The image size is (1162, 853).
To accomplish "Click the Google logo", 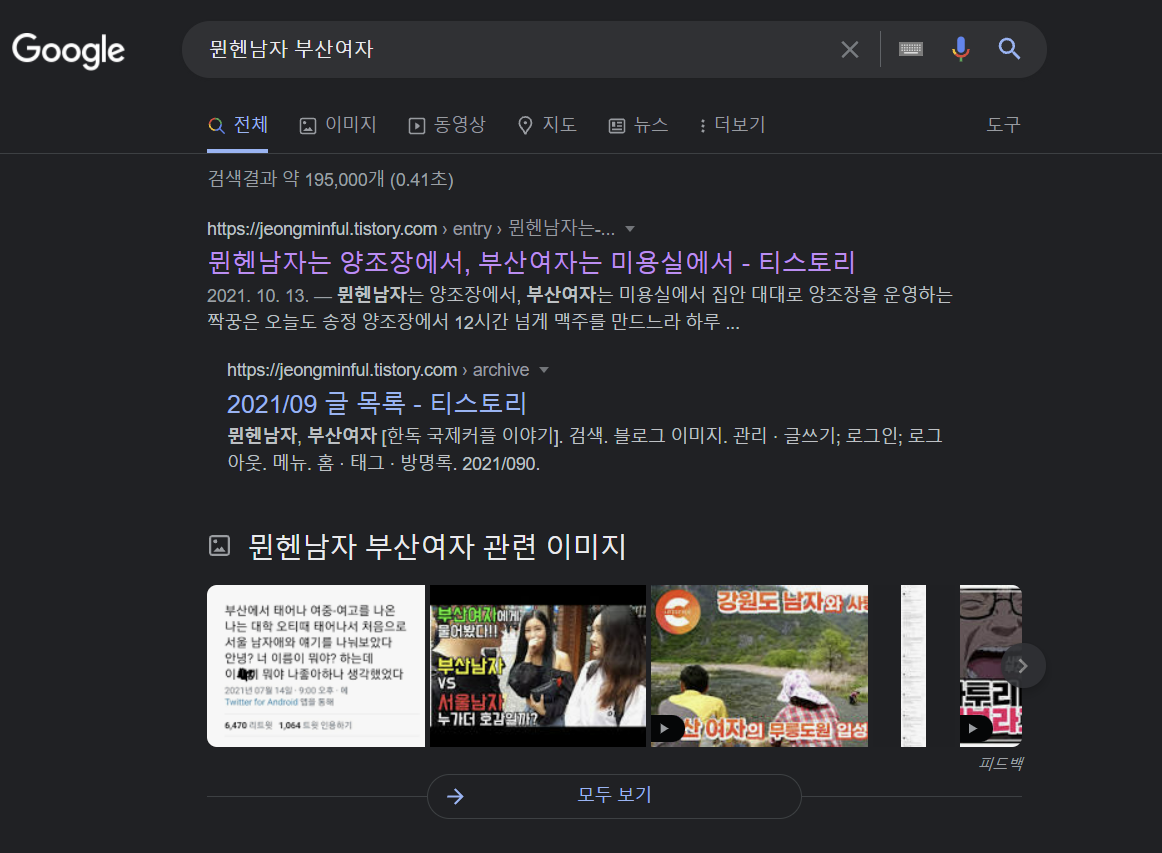I will click(x=68, y=50).
